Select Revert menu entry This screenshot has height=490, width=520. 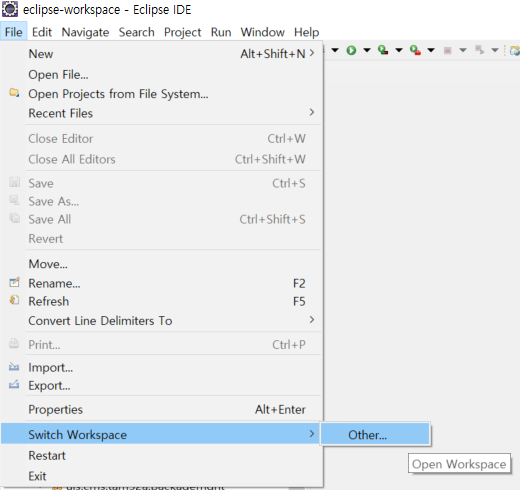tap(162, 239)
